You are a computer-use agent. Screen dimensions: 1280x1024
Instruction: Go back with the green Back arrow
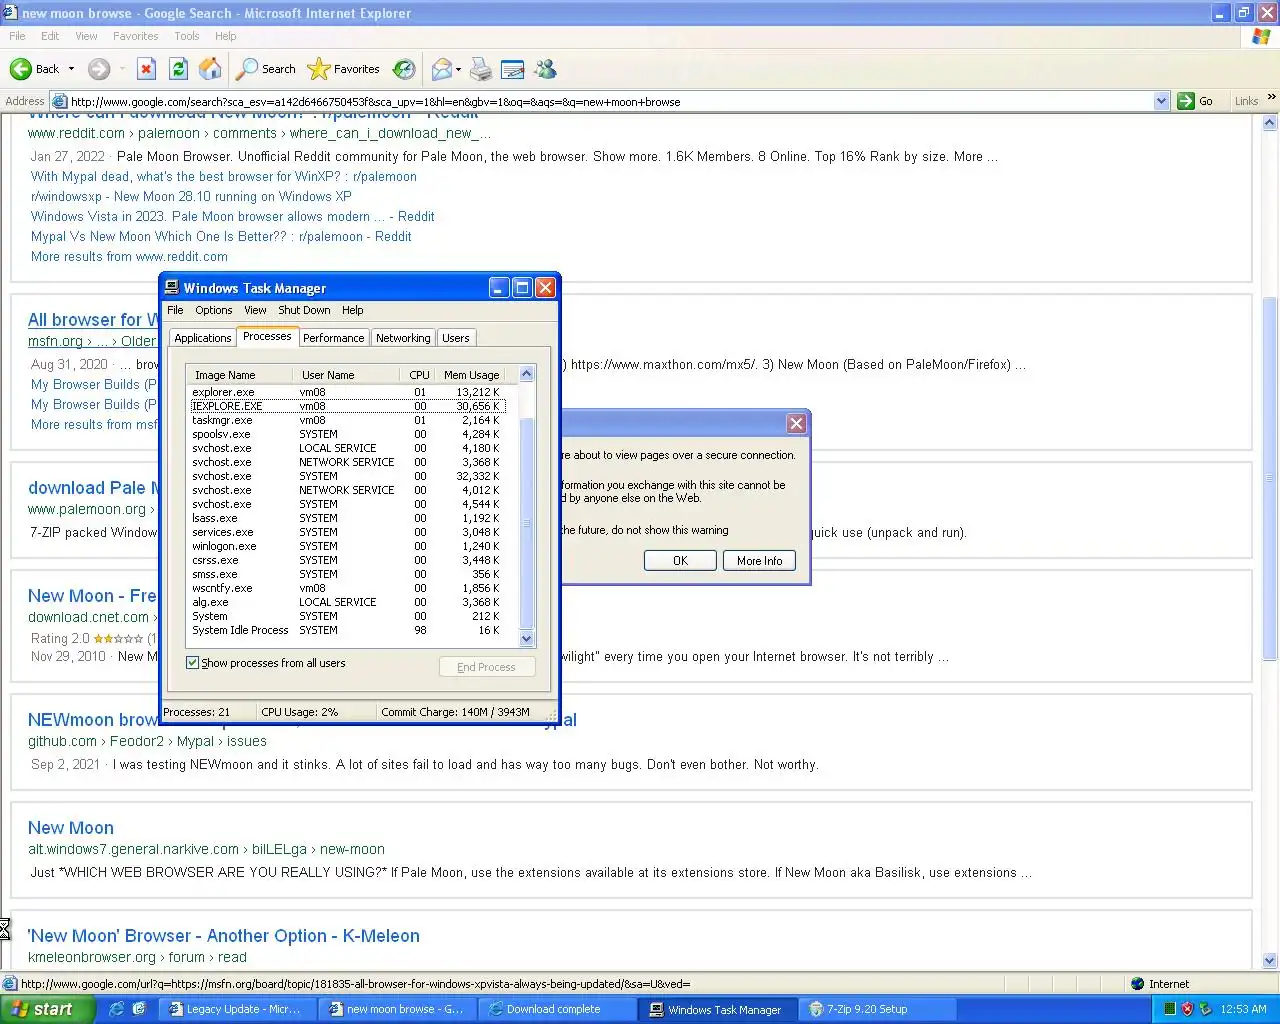(34, 69)
